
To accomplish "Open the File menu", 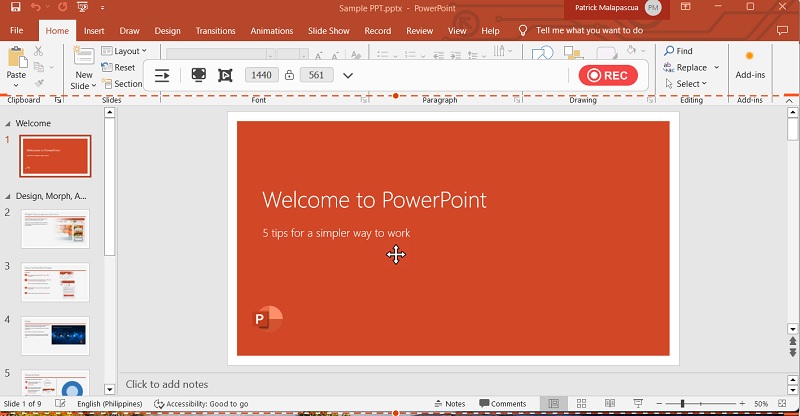I will coord(16,31).
